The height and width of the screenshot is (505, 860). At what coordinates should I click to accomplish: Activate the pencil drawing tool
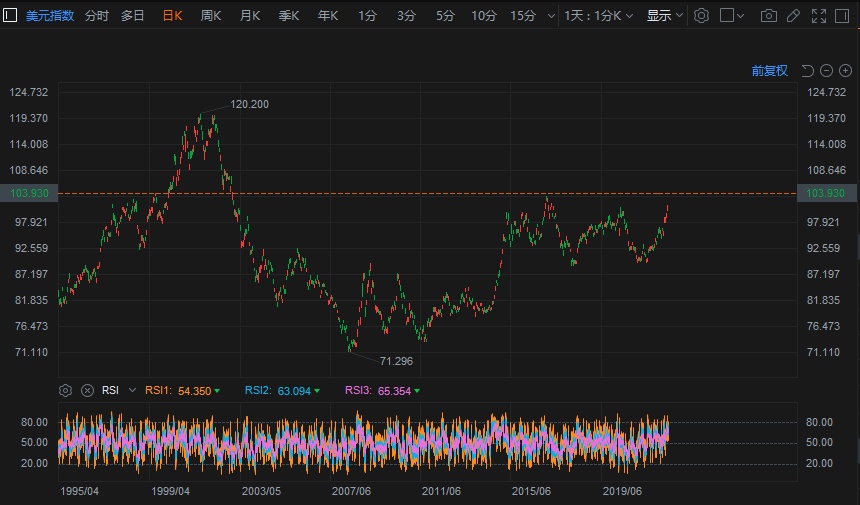[793, 16]
